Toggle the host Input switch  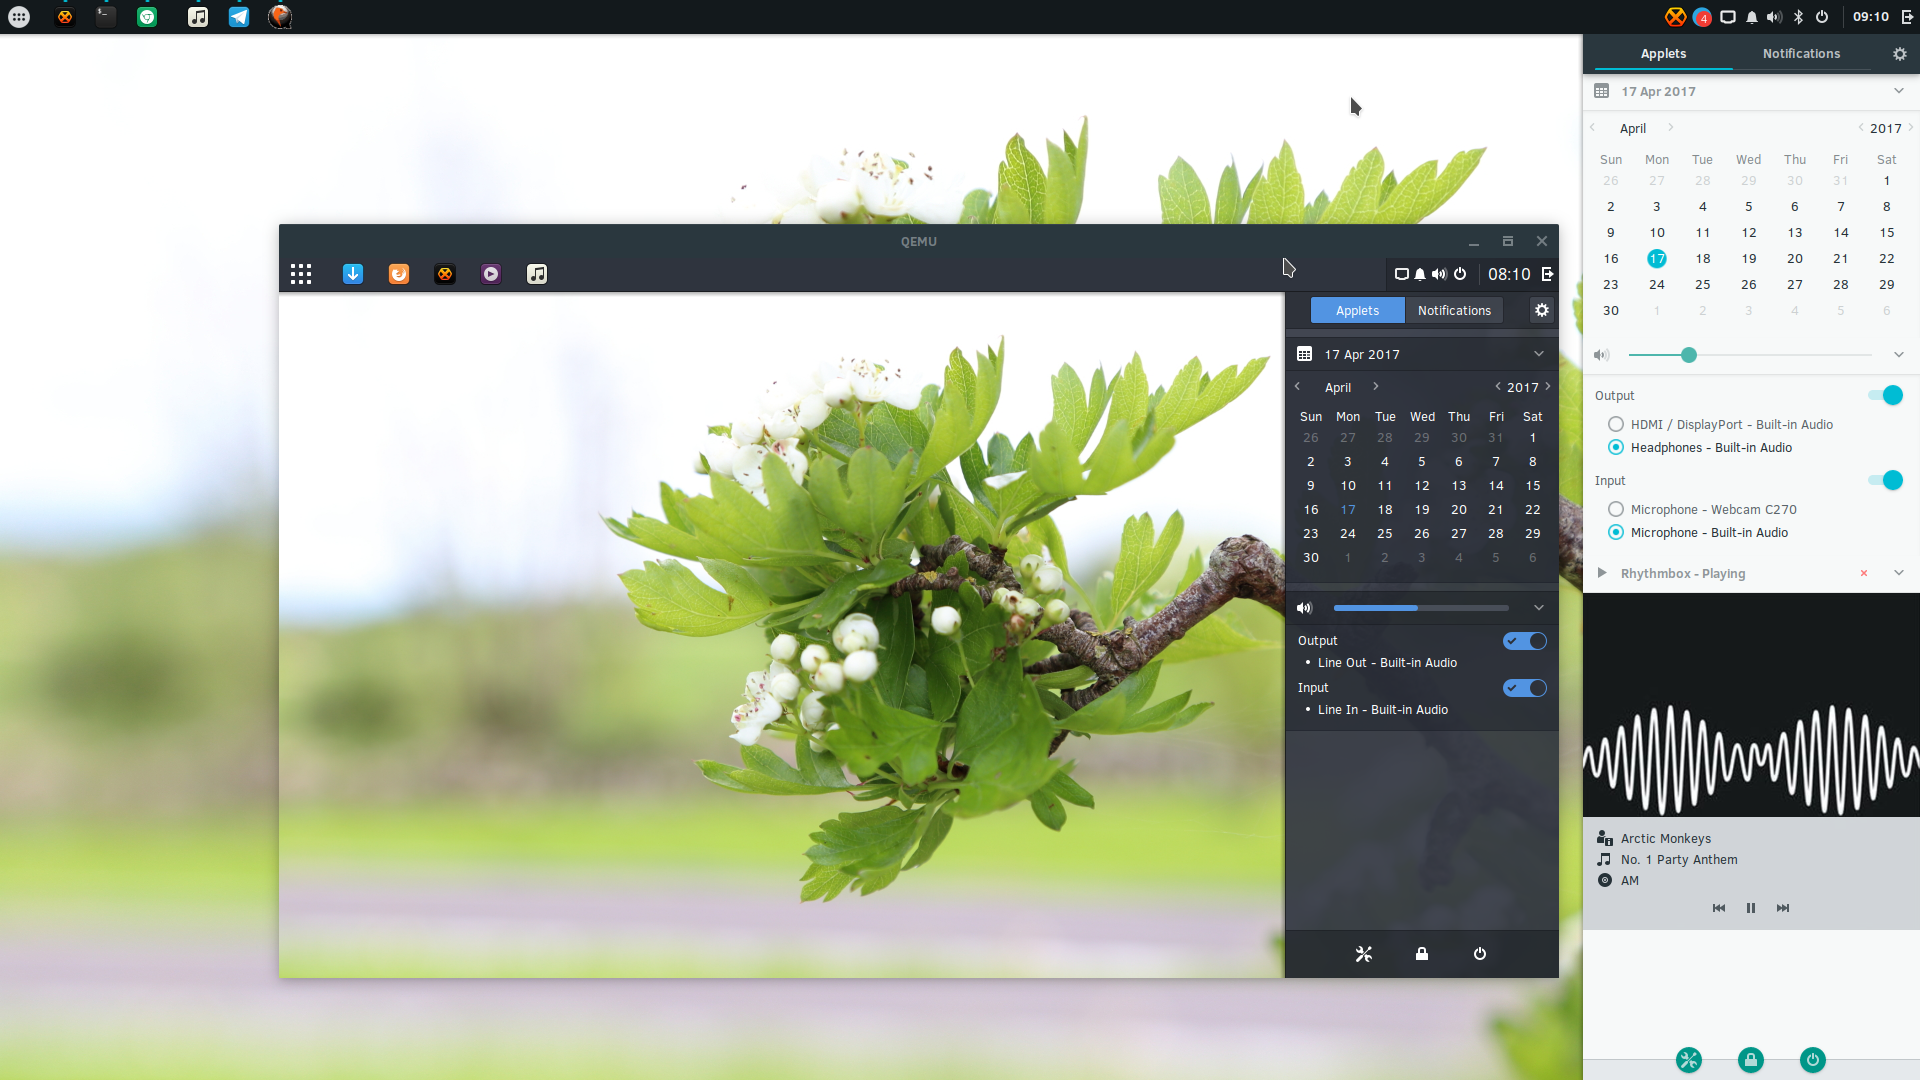click(1885, 480)
